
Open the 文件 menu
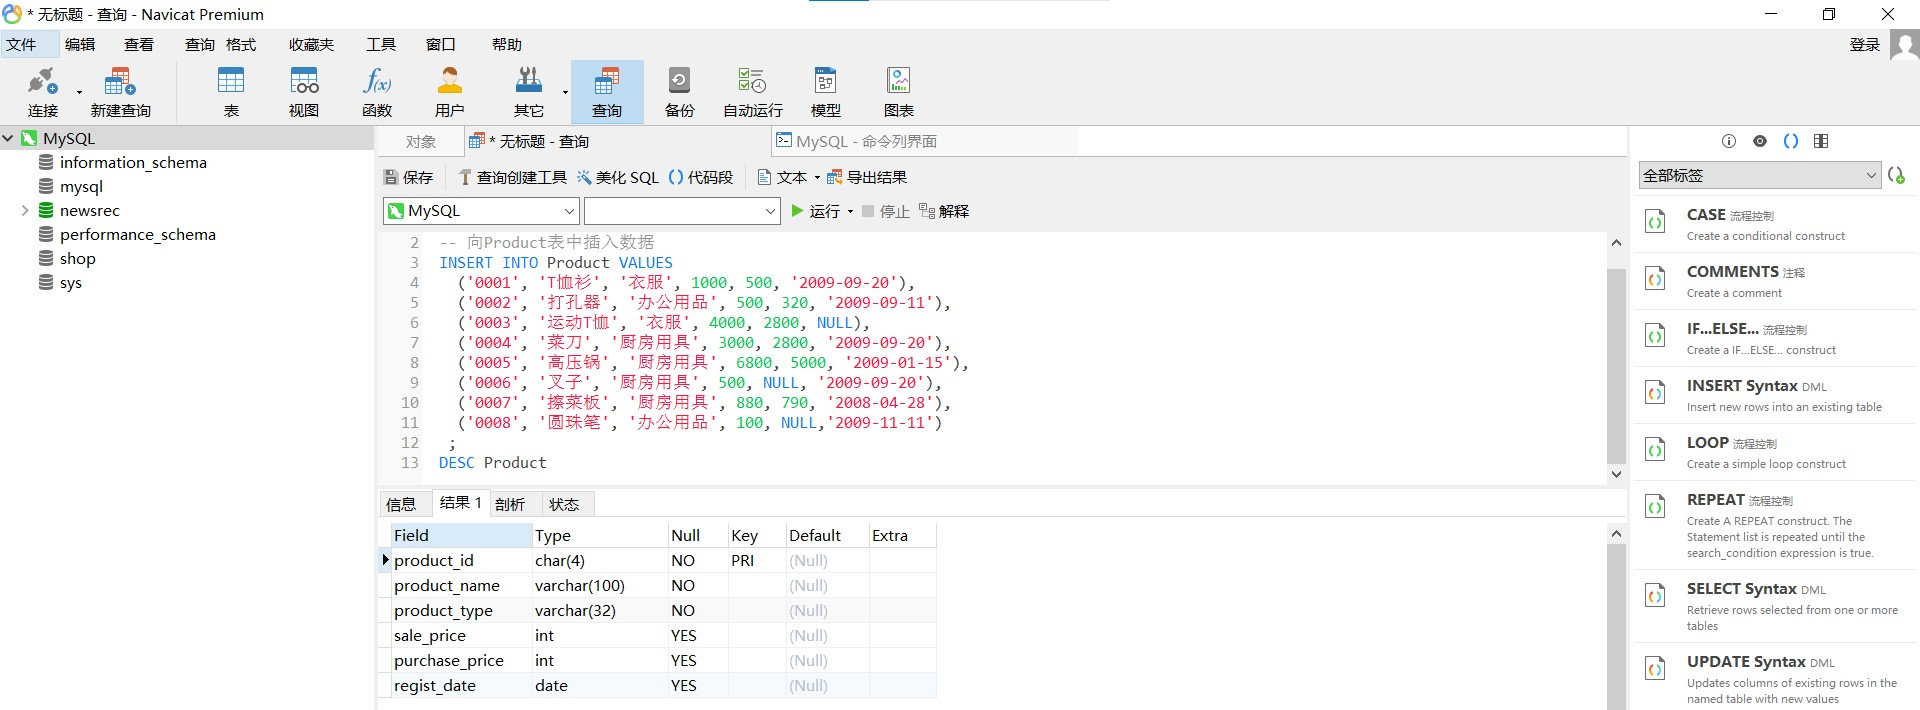coord(21,45)
